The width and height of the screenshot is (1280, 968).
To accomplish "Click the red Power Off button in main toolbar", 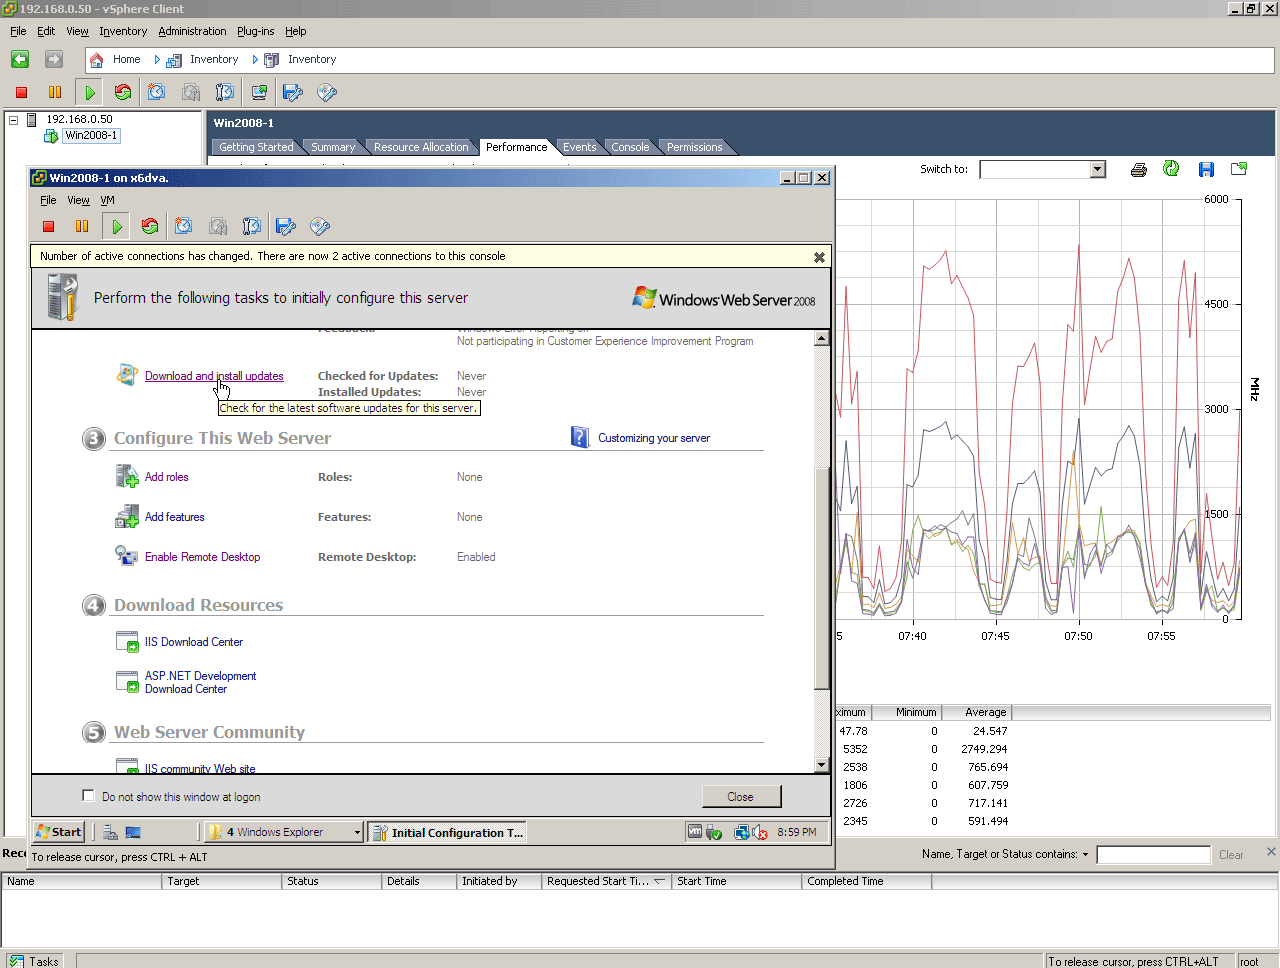I will (x=21, y=92).
